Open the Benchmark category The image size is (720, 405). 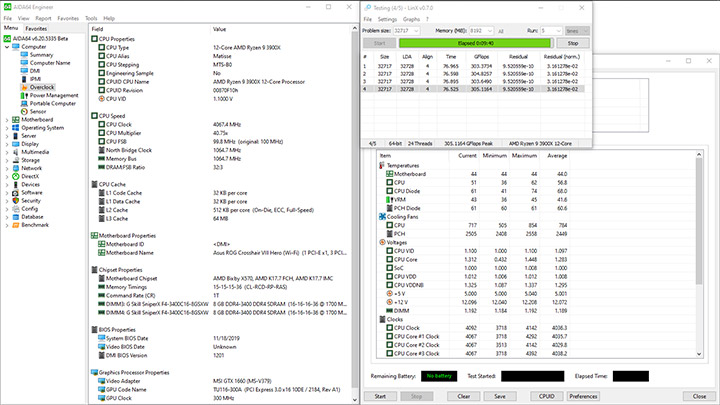click(36, 225)
